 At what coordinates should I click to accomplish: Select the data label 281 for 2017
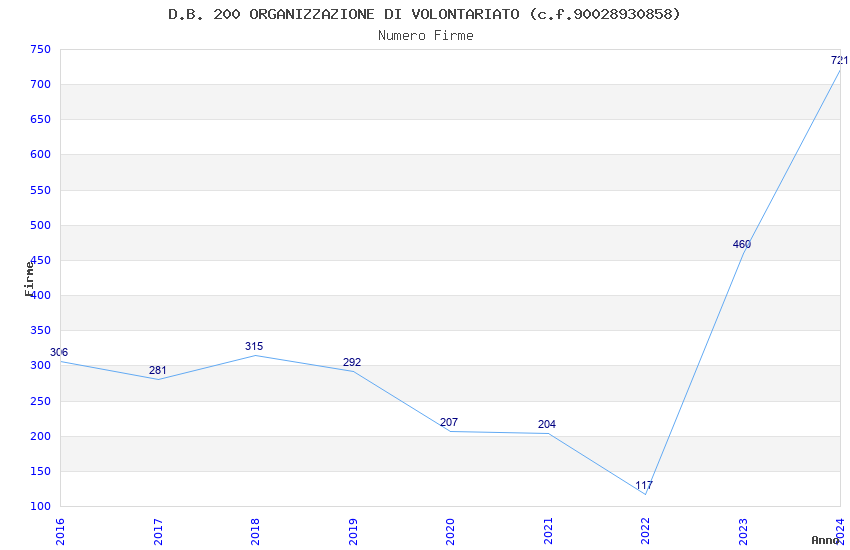click(158, 370)
